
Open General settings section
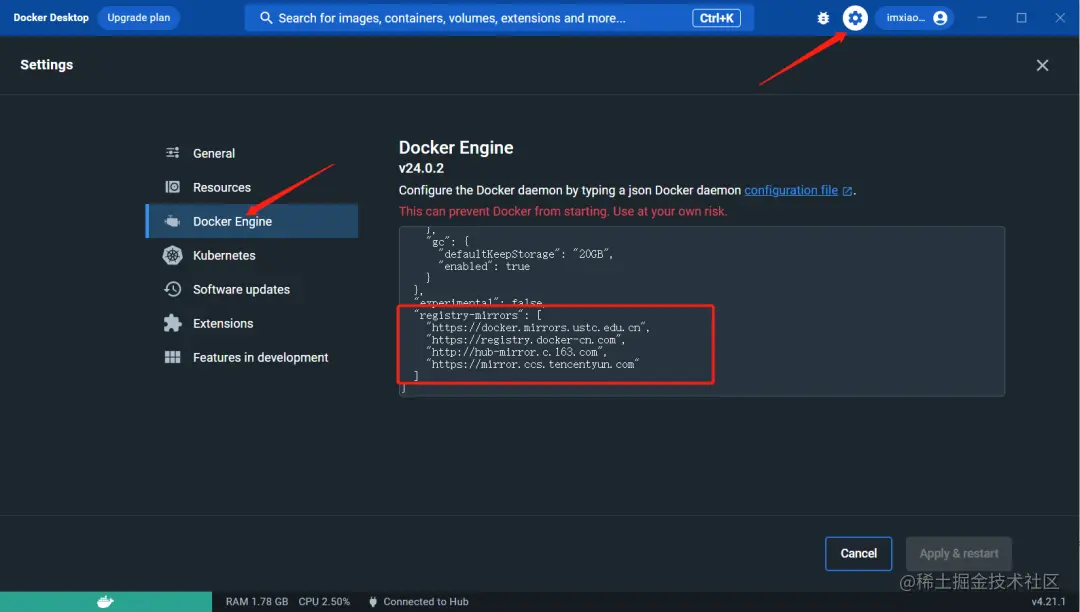[x=251, y=153]
